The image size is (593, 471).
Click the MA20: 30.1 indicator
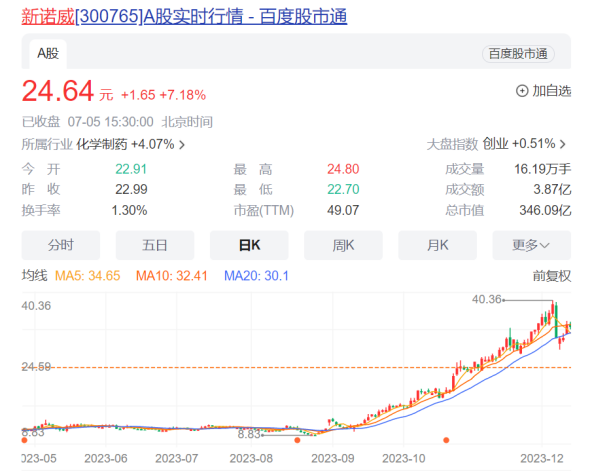tap(256, 276)
